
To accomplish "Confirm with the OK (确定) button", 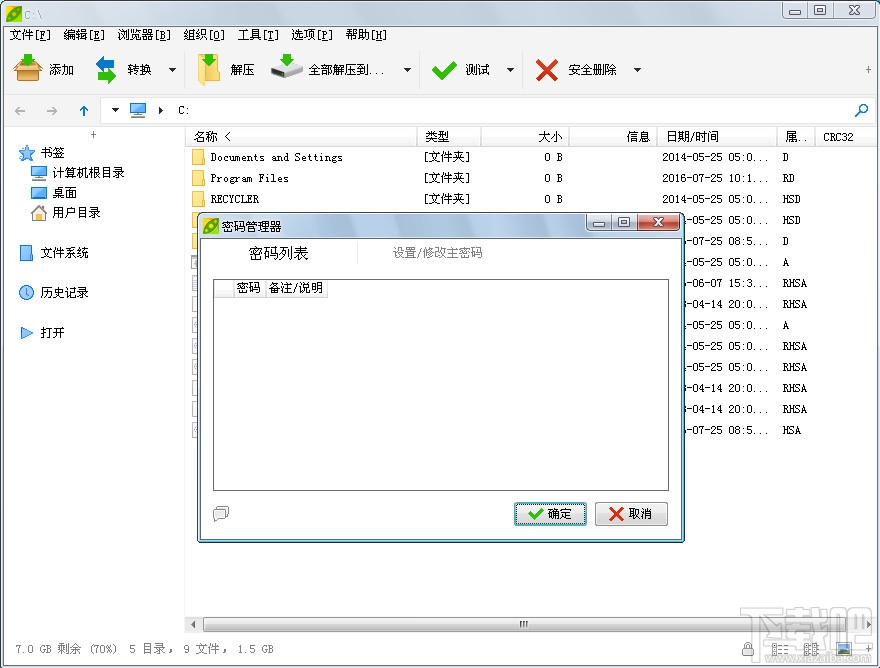I will (551, 514).
